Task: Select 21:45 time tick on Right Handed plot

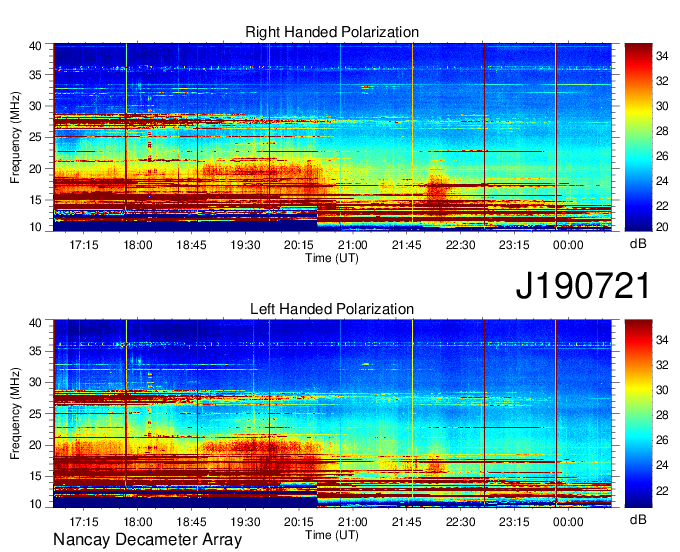Action: [406, 245]
